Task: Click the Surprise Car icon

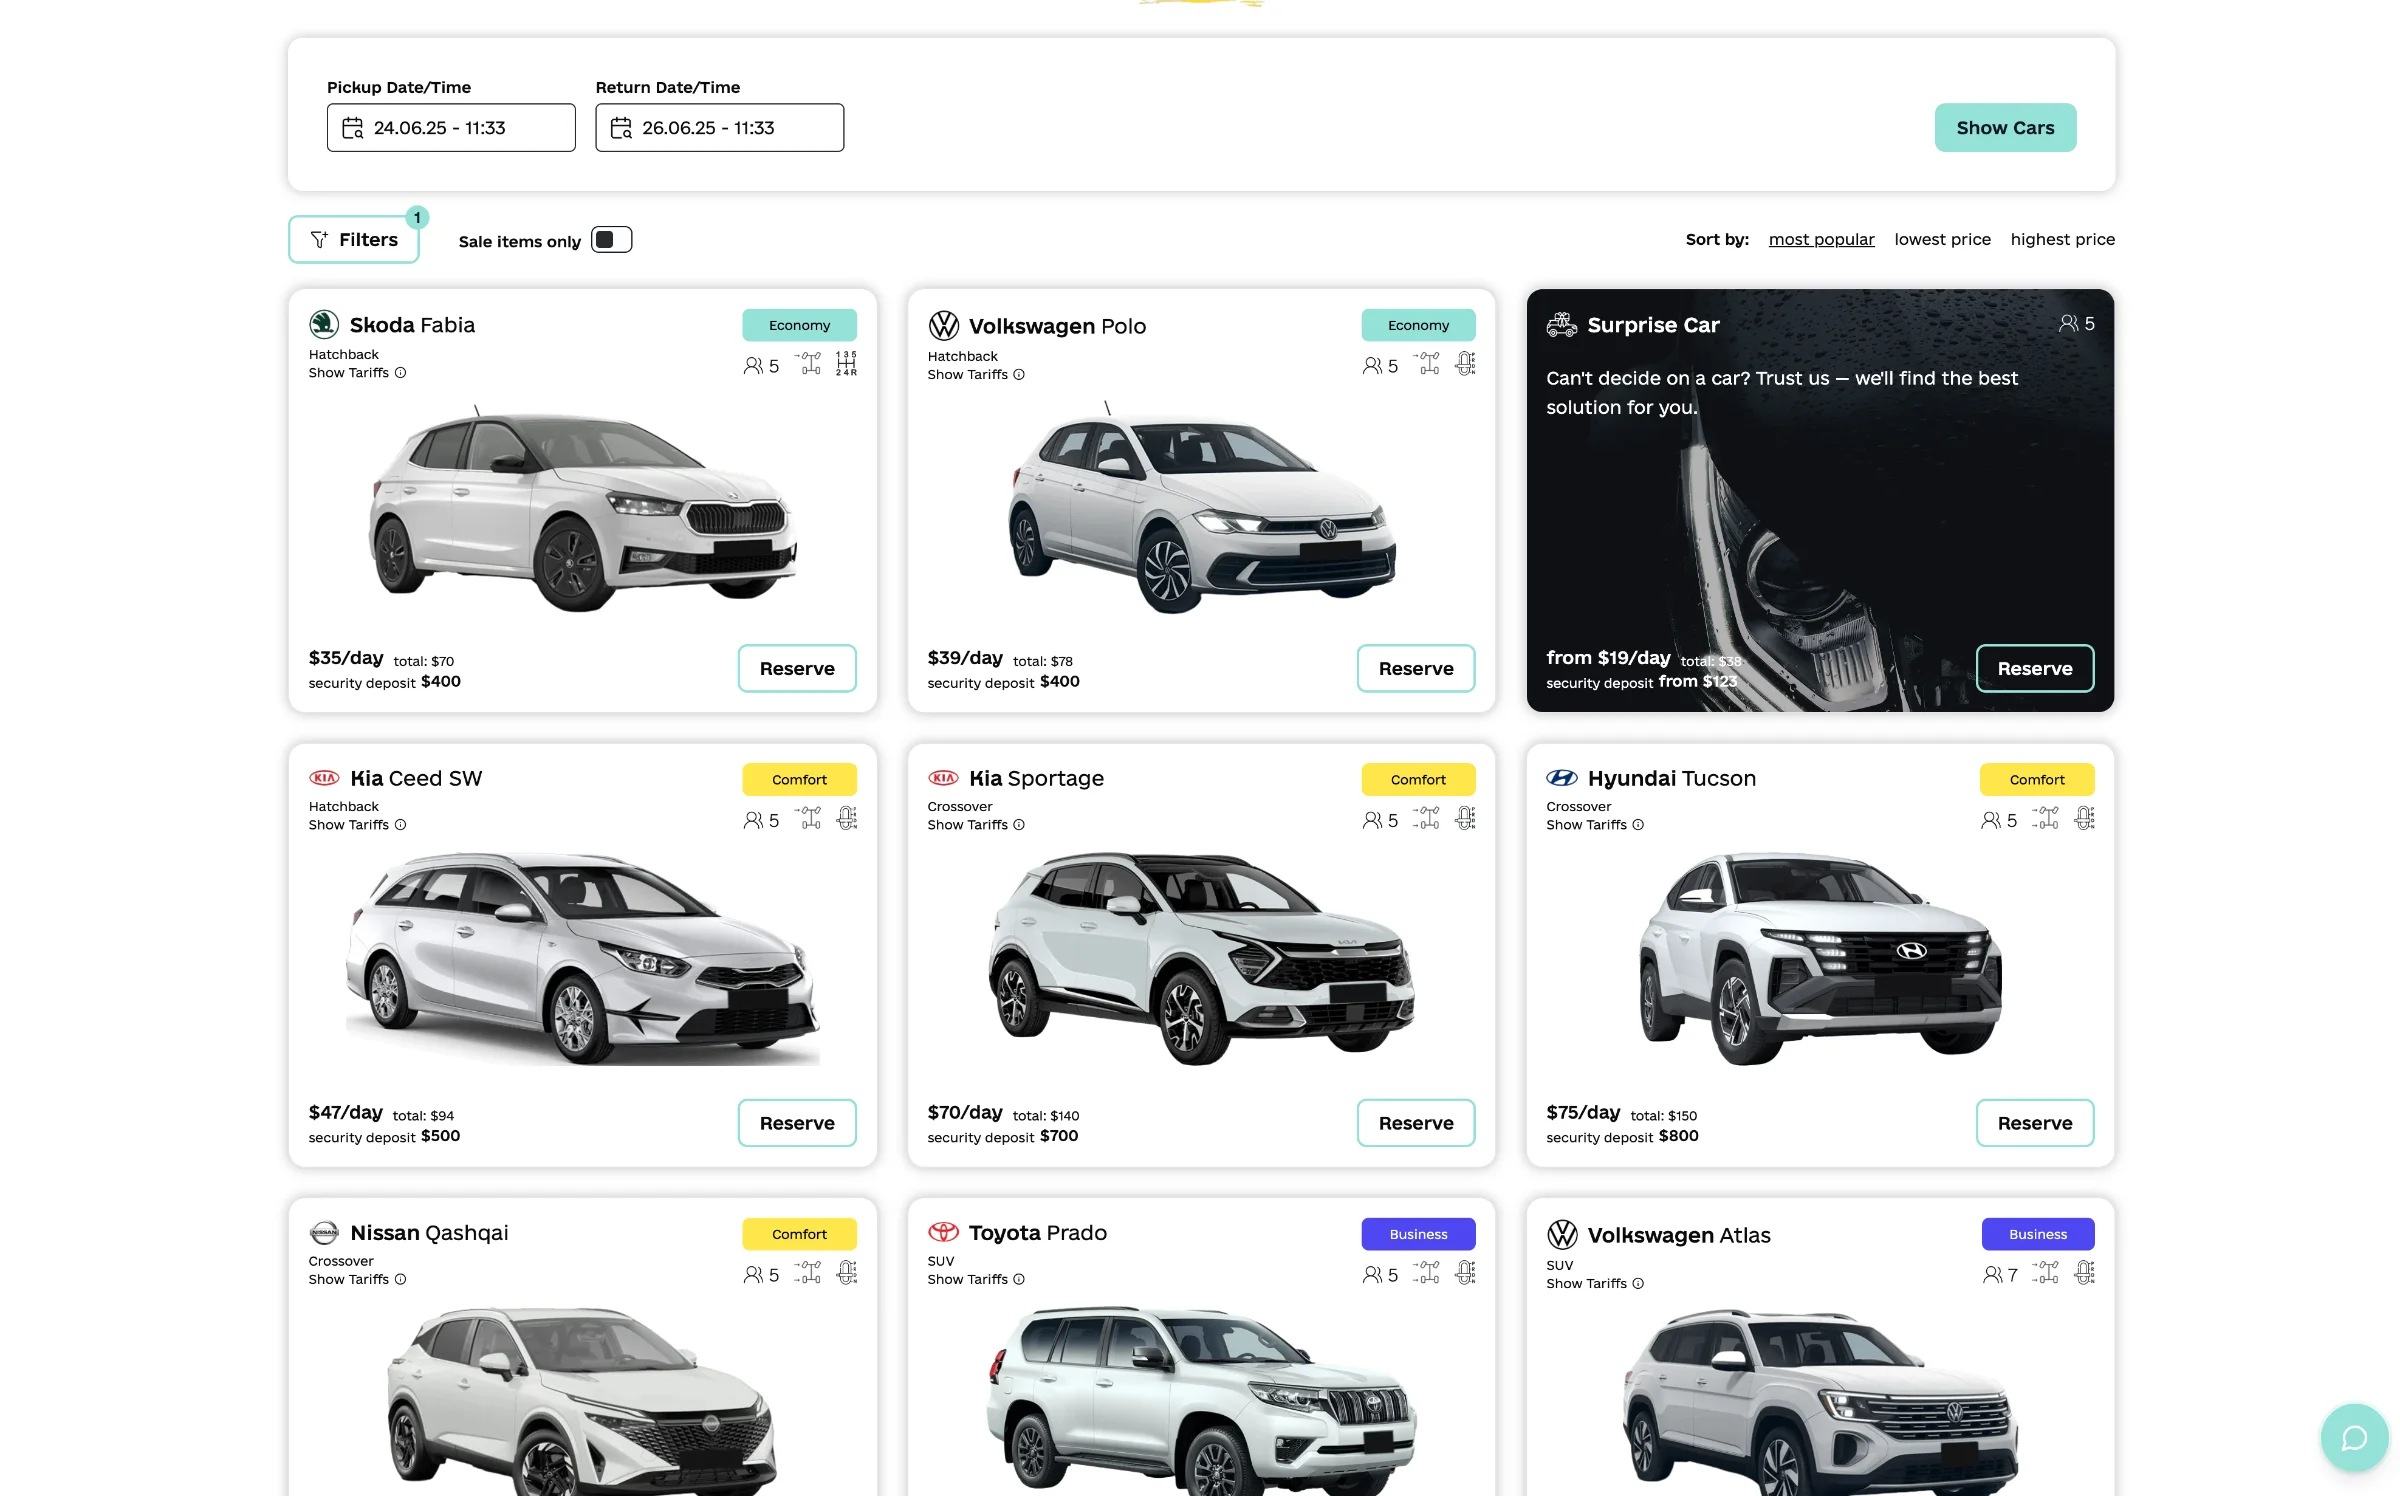Action: pos(1561,324)
